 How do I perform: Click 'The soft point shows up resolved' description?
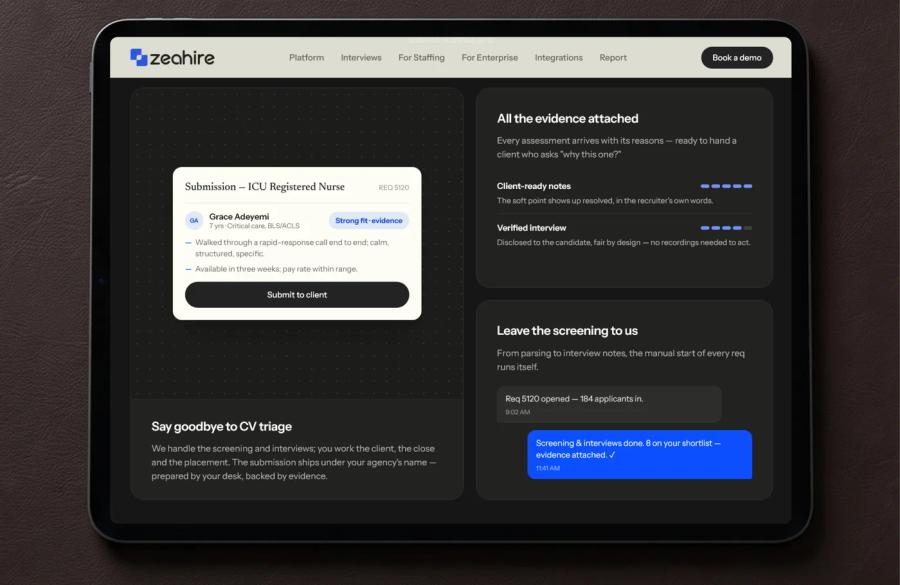coord(605,201)
